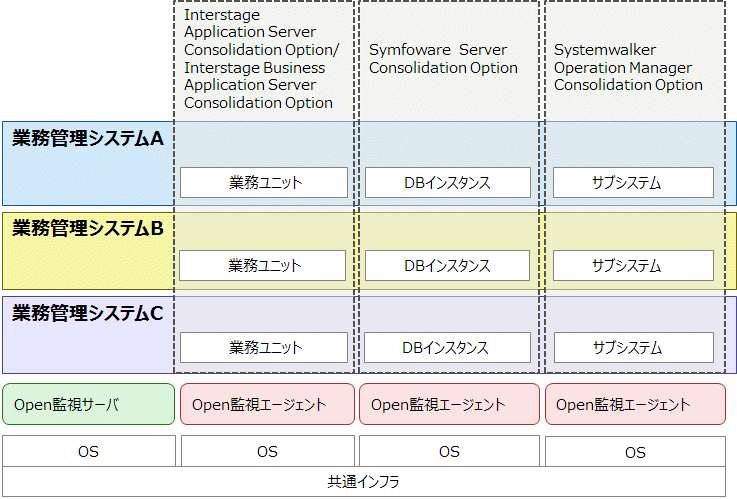
Task: Select the 業務管理システムC label
Action: pos(88,313)
